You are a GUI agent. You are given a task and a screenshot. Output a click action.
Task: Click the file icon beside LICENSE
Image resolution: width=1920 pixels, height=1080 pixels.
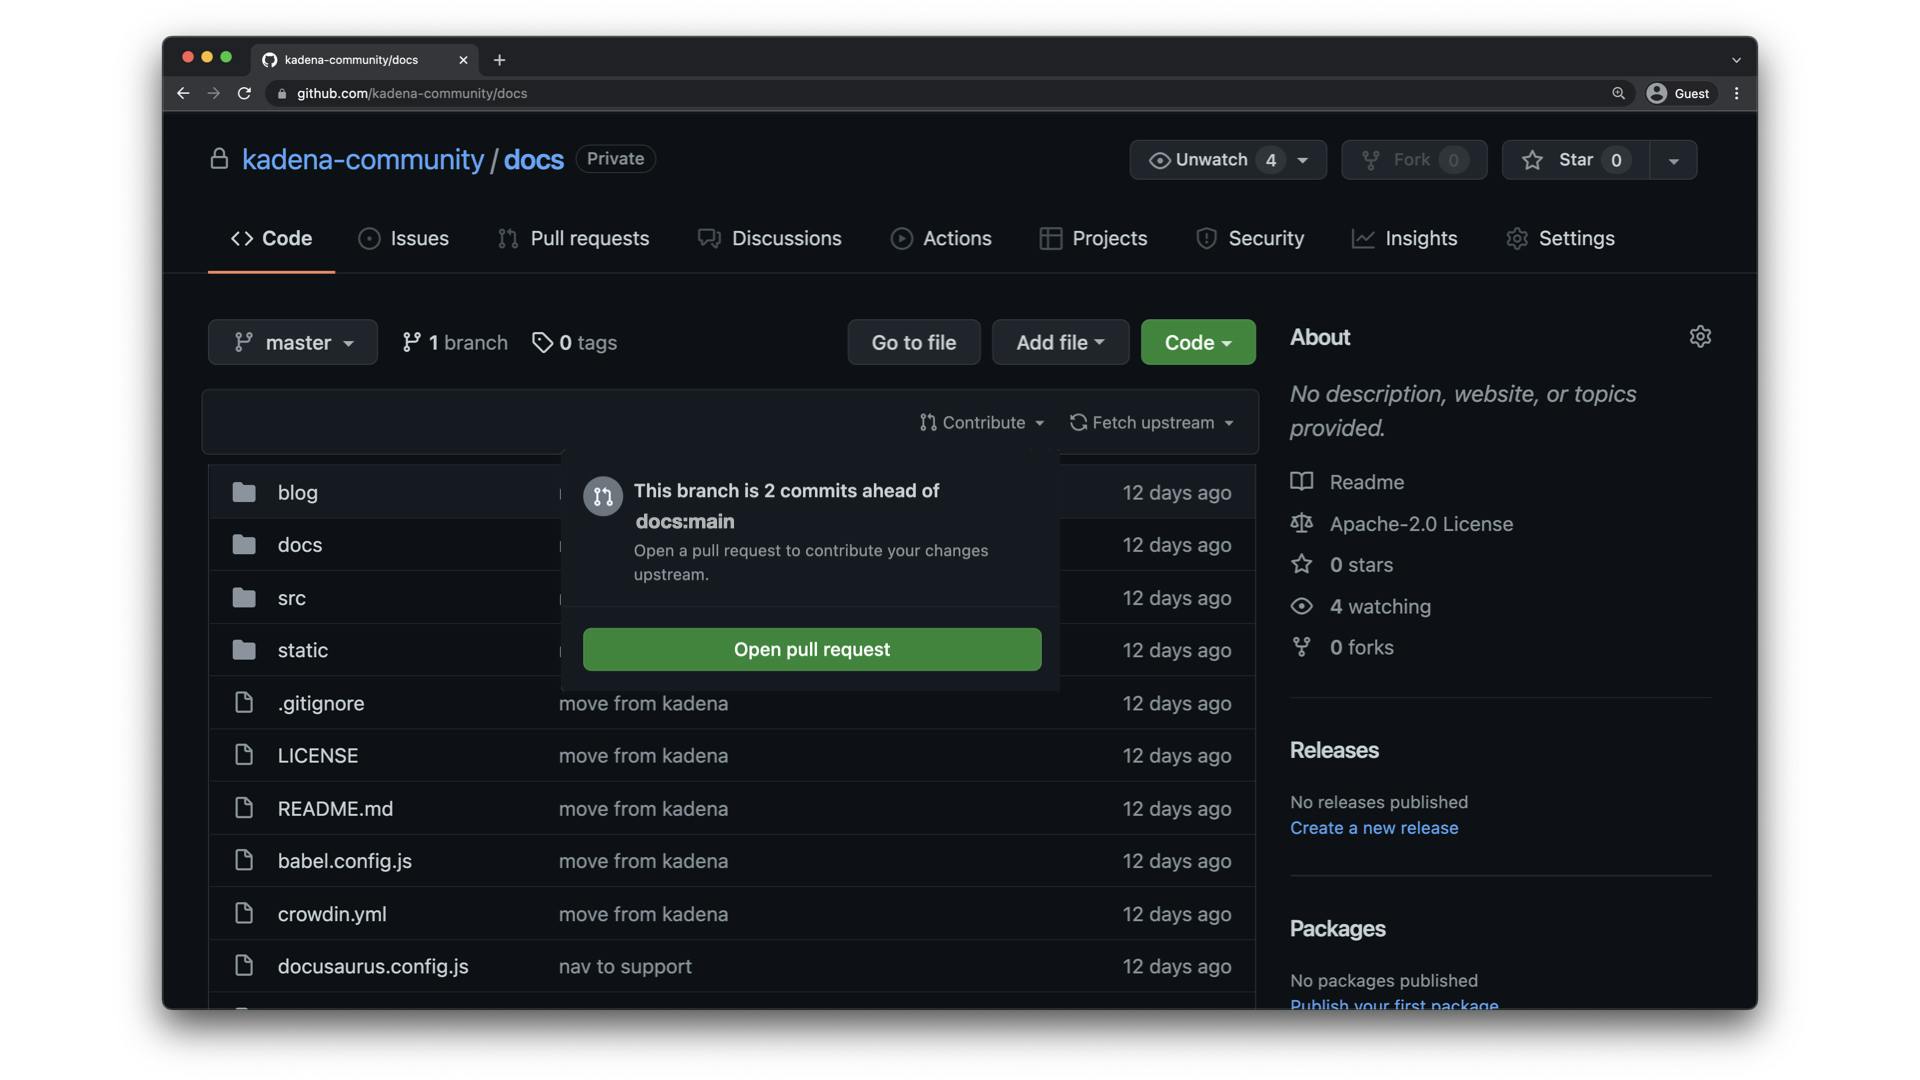tap(244, 755)
